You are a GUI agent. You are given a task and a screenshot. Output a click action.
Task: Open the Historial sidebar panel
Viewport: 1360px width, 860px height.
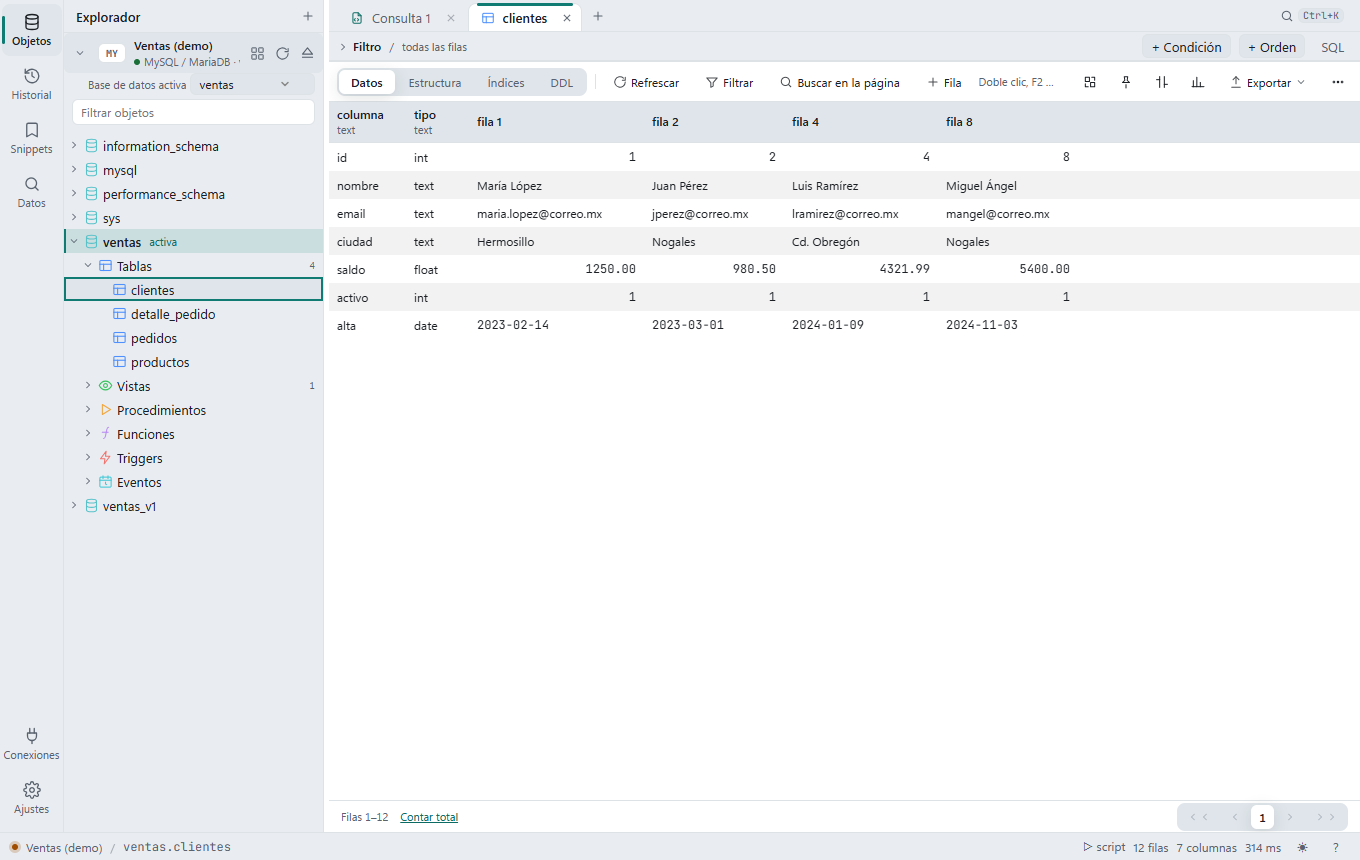31,84
